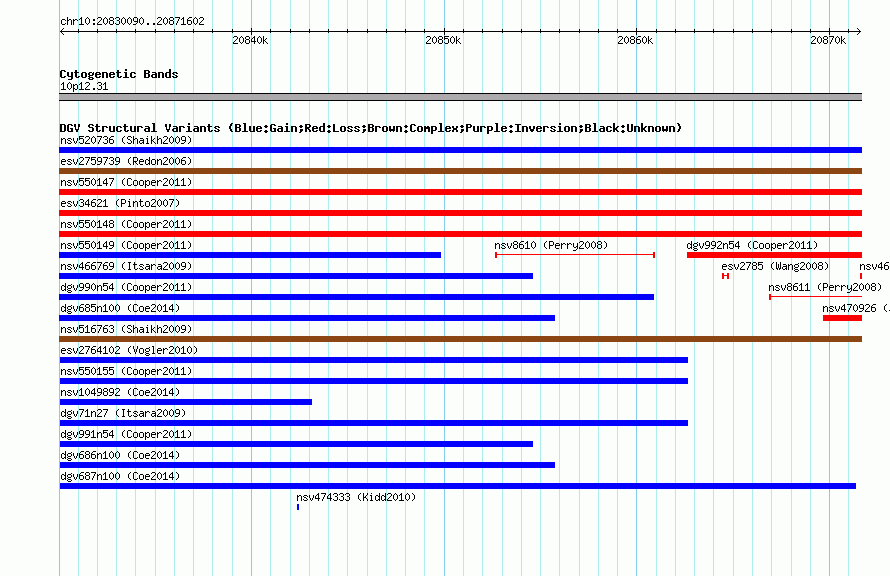Click the blue dgv686n100 (Coe2014) bar
Screen dimensions: 890x576
[307, 465]
